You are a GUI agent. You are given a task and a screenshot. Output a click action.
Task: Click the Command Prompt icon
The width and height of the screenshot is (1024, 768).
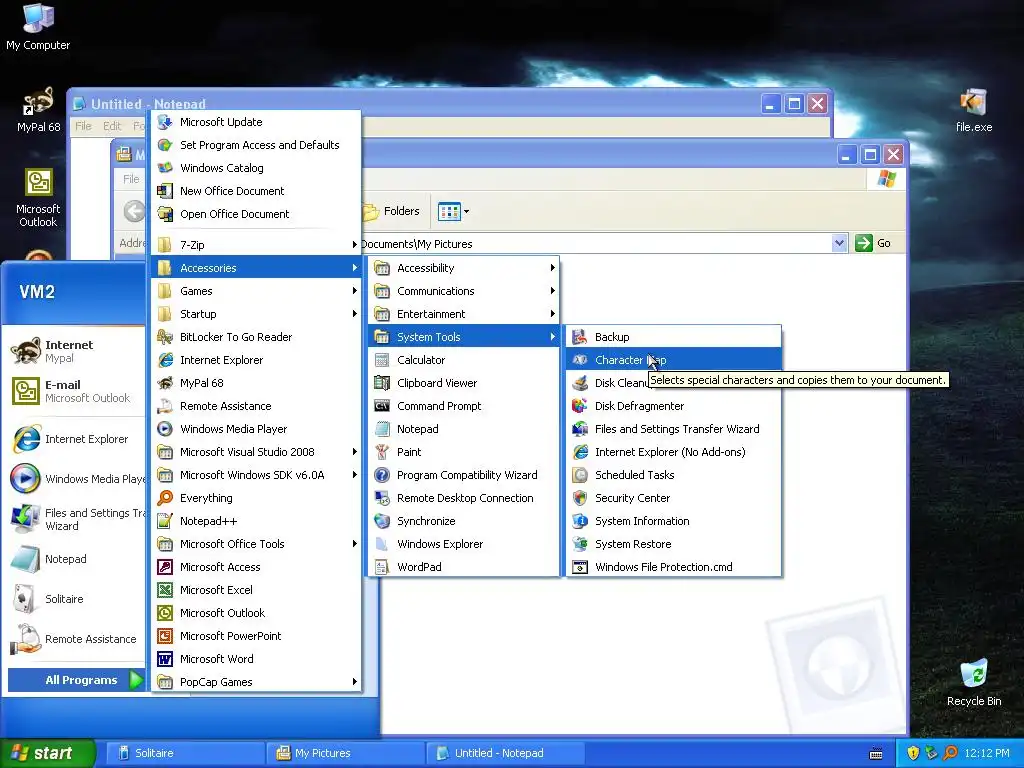(382, 406)
